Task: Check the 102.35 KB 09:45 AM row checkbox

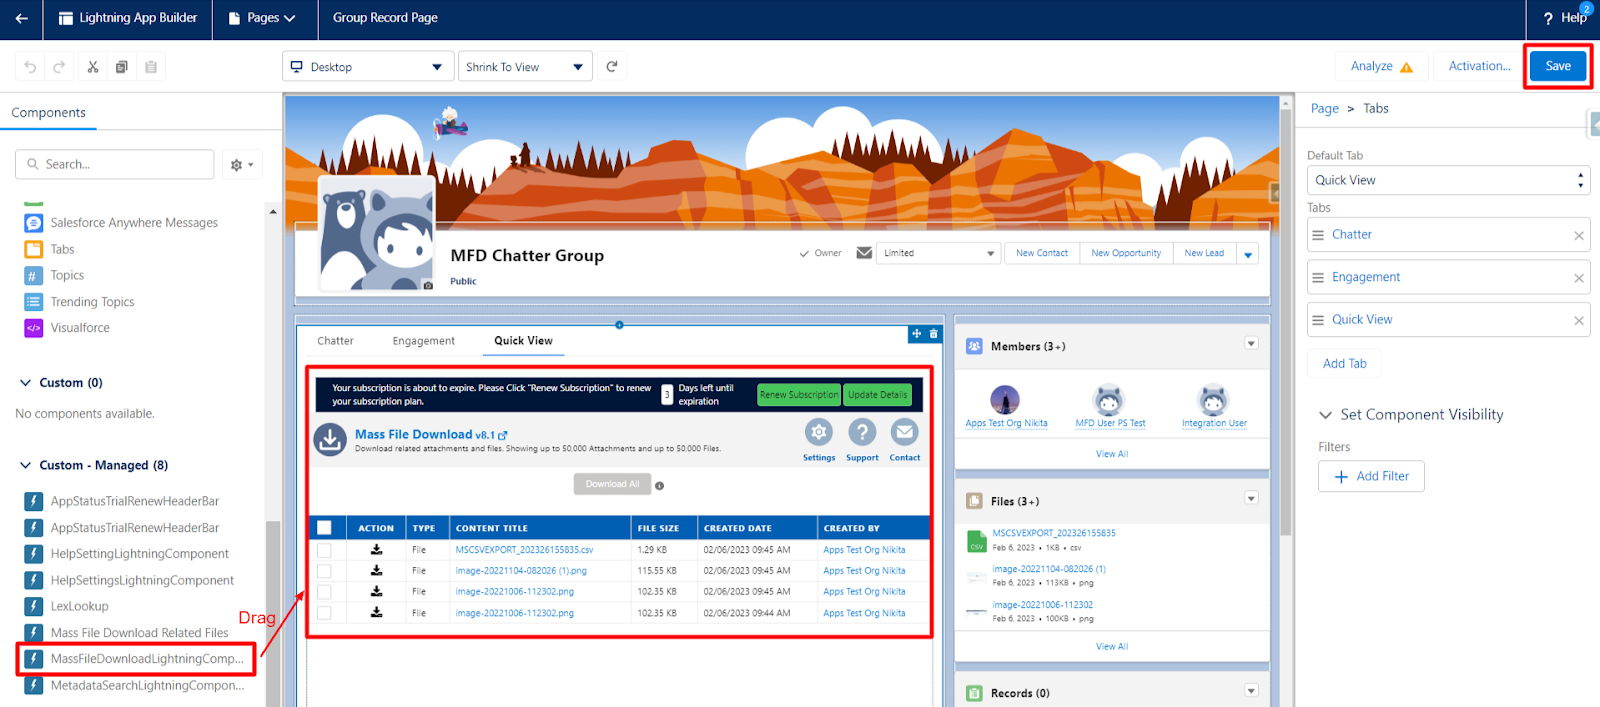Action: [324, 592]
